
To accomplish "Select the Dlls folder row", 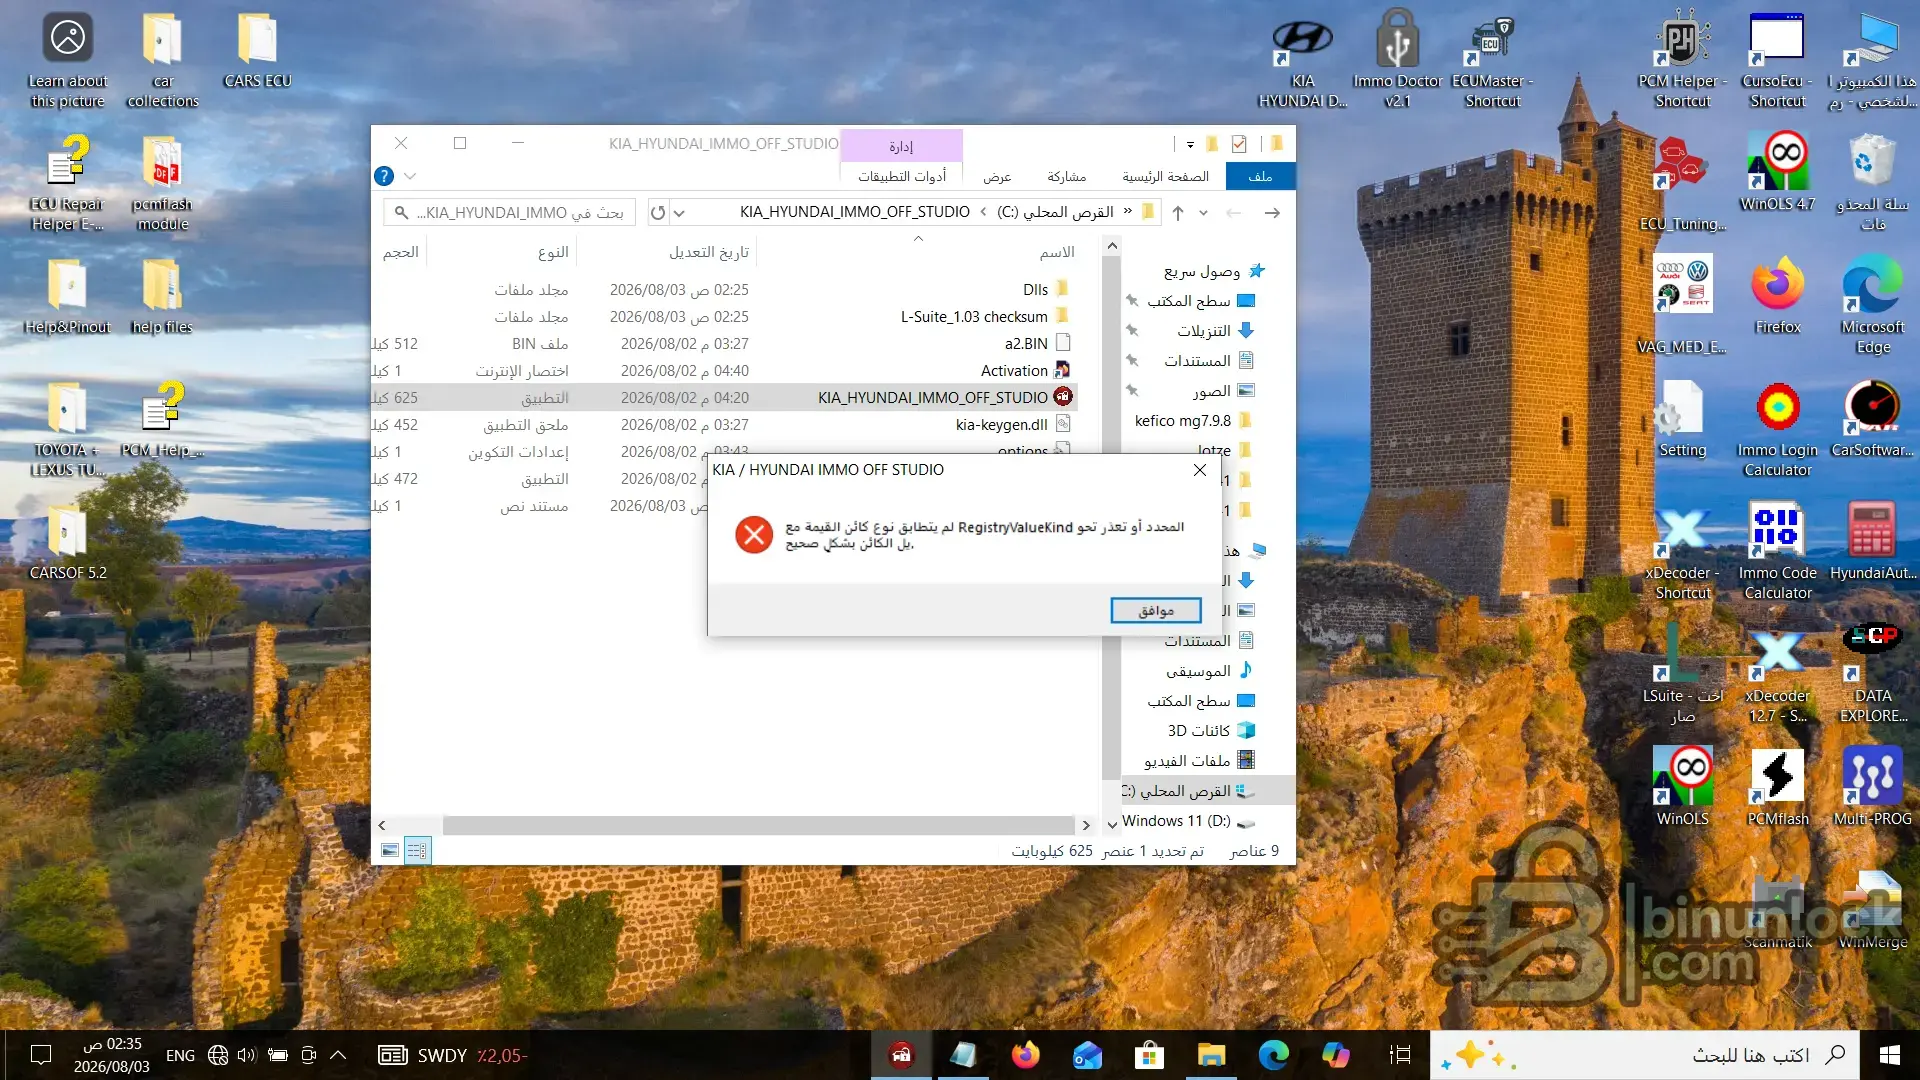I will pyautogui.click(x=724, y=289).
